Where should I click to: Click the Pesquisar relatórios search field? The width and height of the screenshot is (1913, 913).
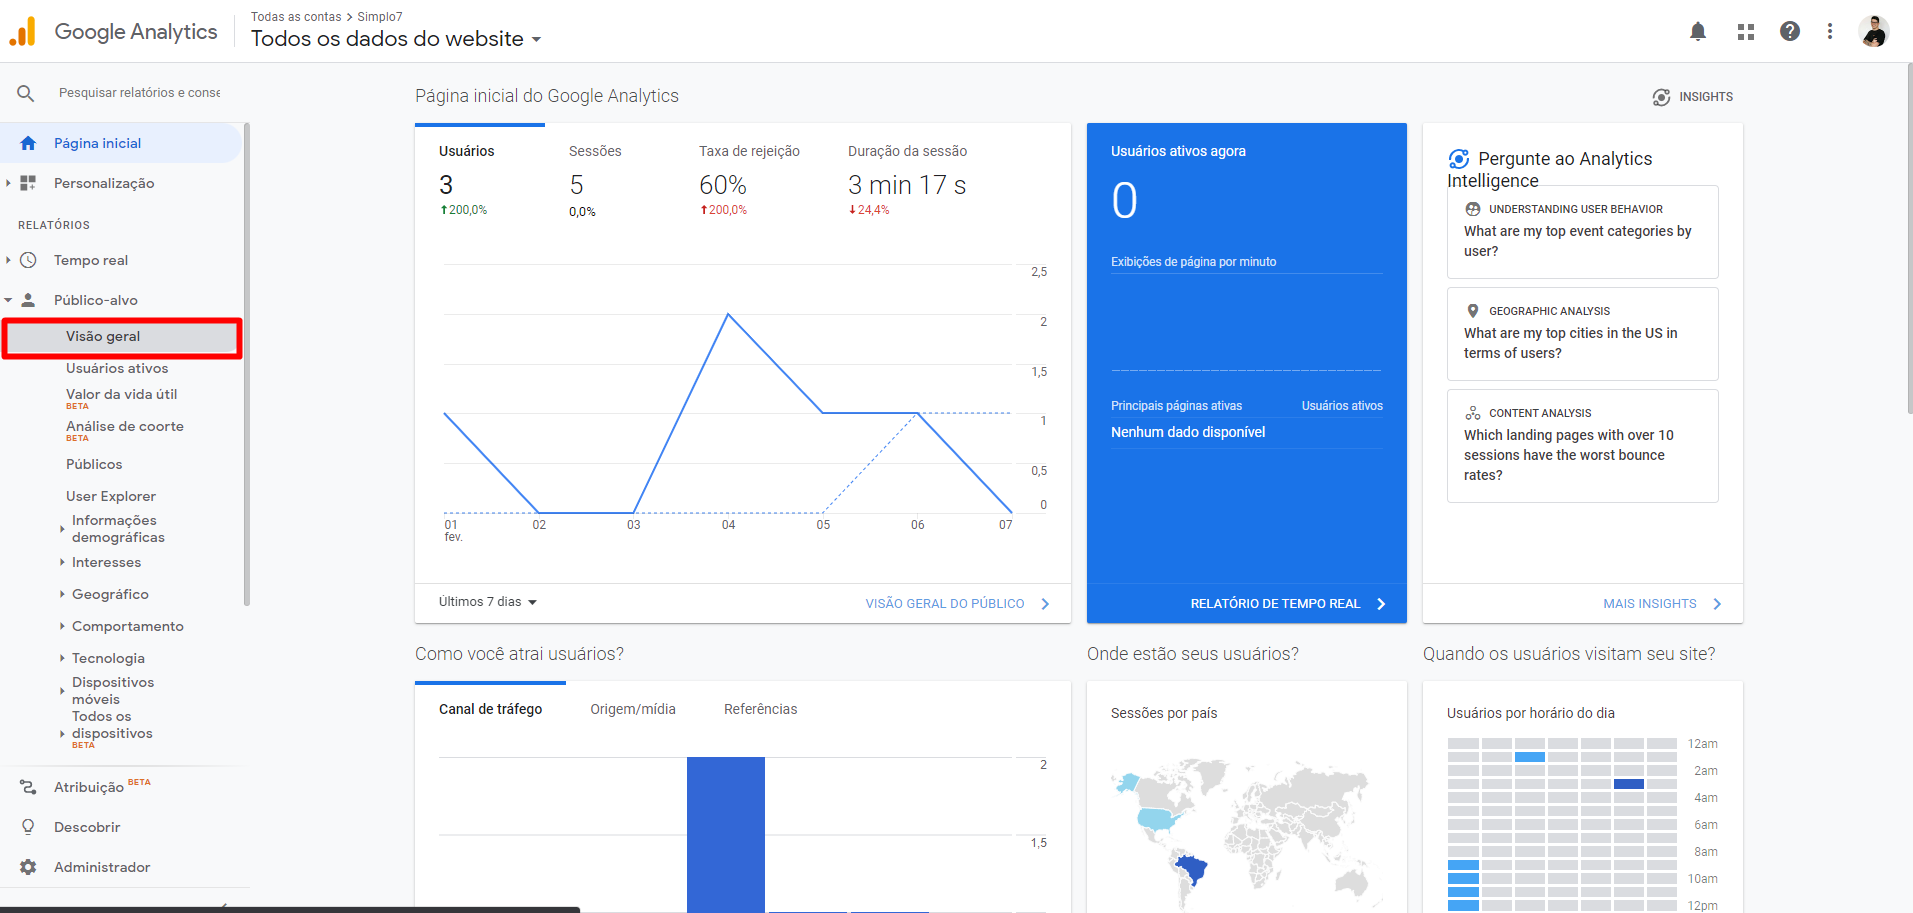click(139, 93)
